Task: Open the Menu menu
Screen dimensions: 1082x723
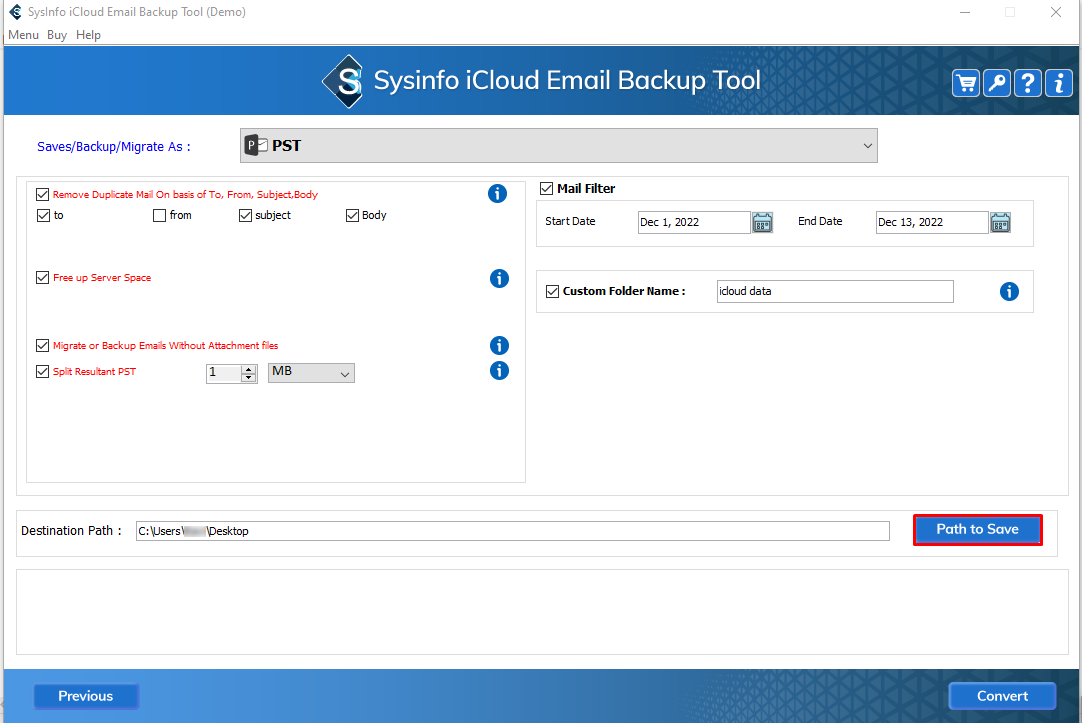Action: (23, 35)
